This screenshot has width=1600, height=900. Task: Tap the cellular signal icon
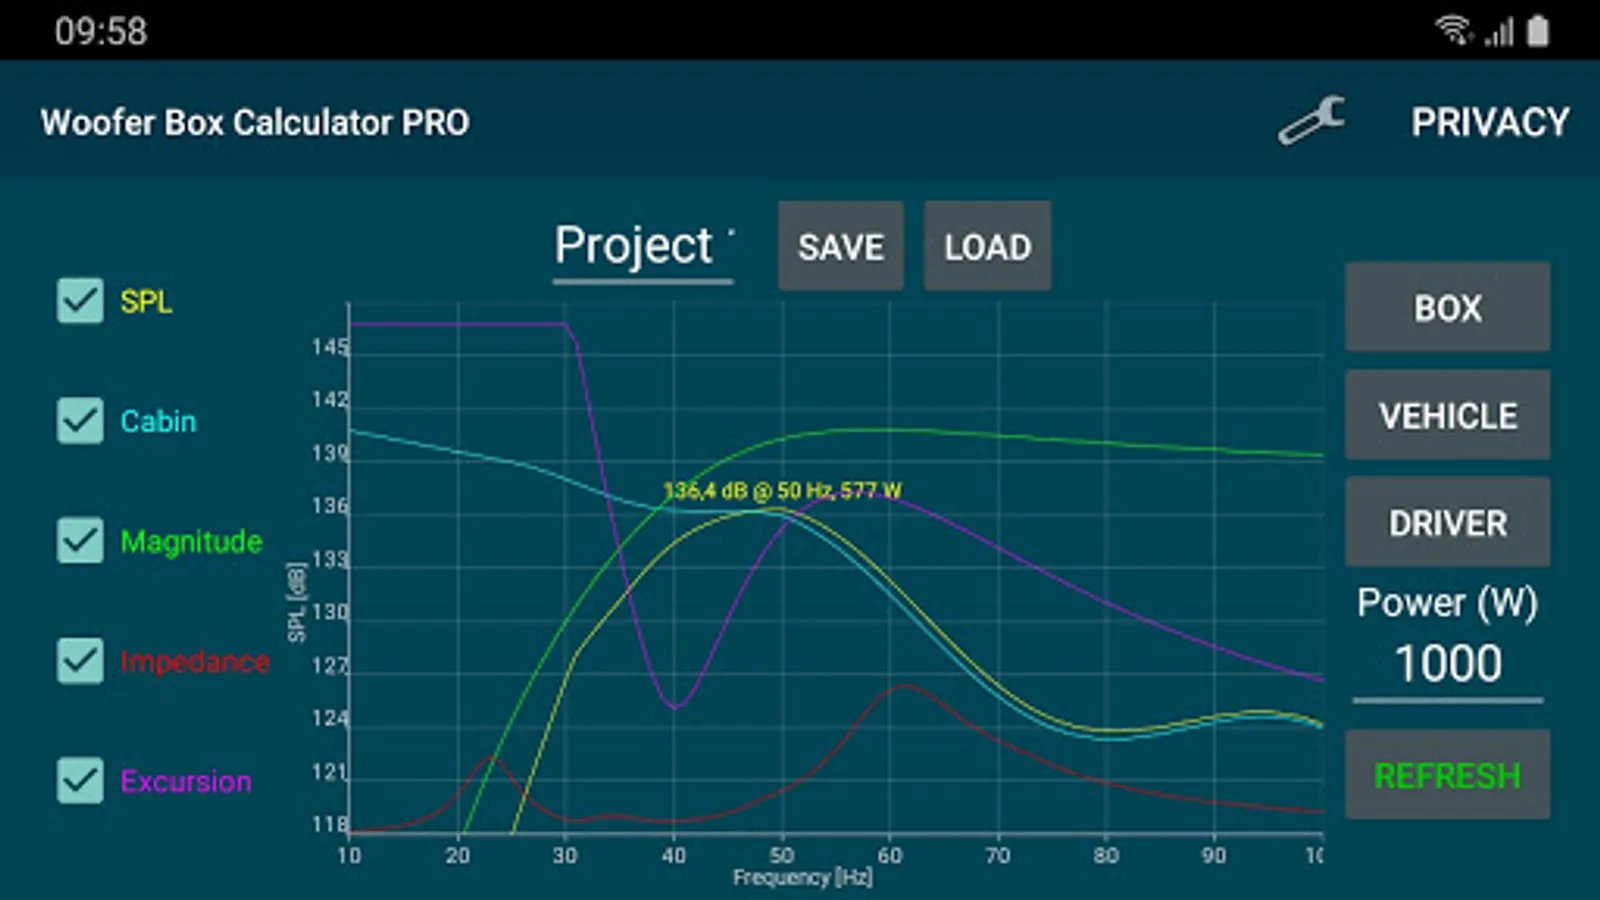click(1498, 33)
